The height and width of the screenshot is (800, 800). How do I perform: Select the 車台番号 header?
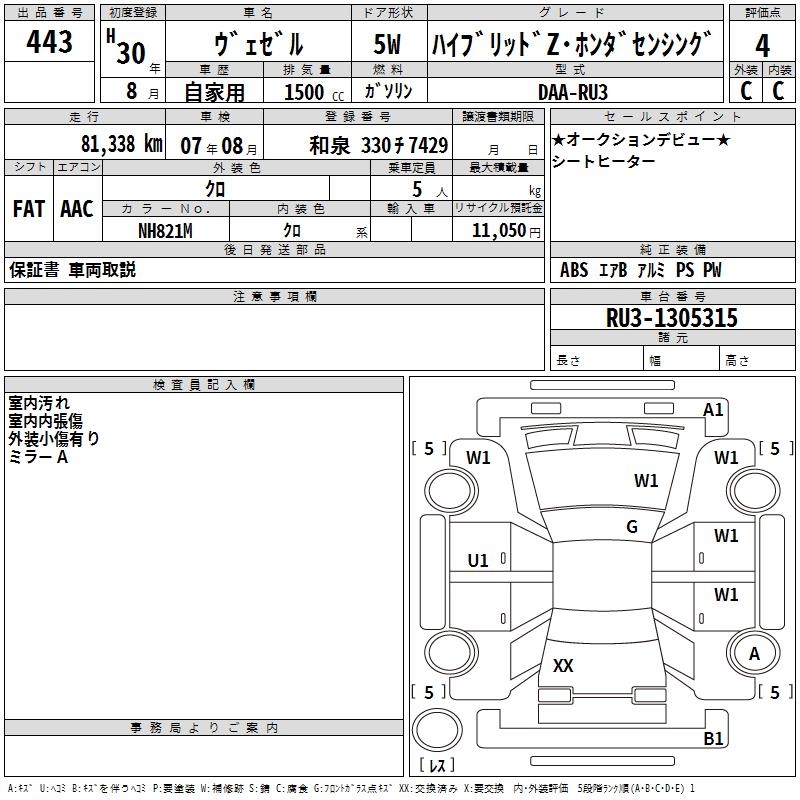click(672, 296)
